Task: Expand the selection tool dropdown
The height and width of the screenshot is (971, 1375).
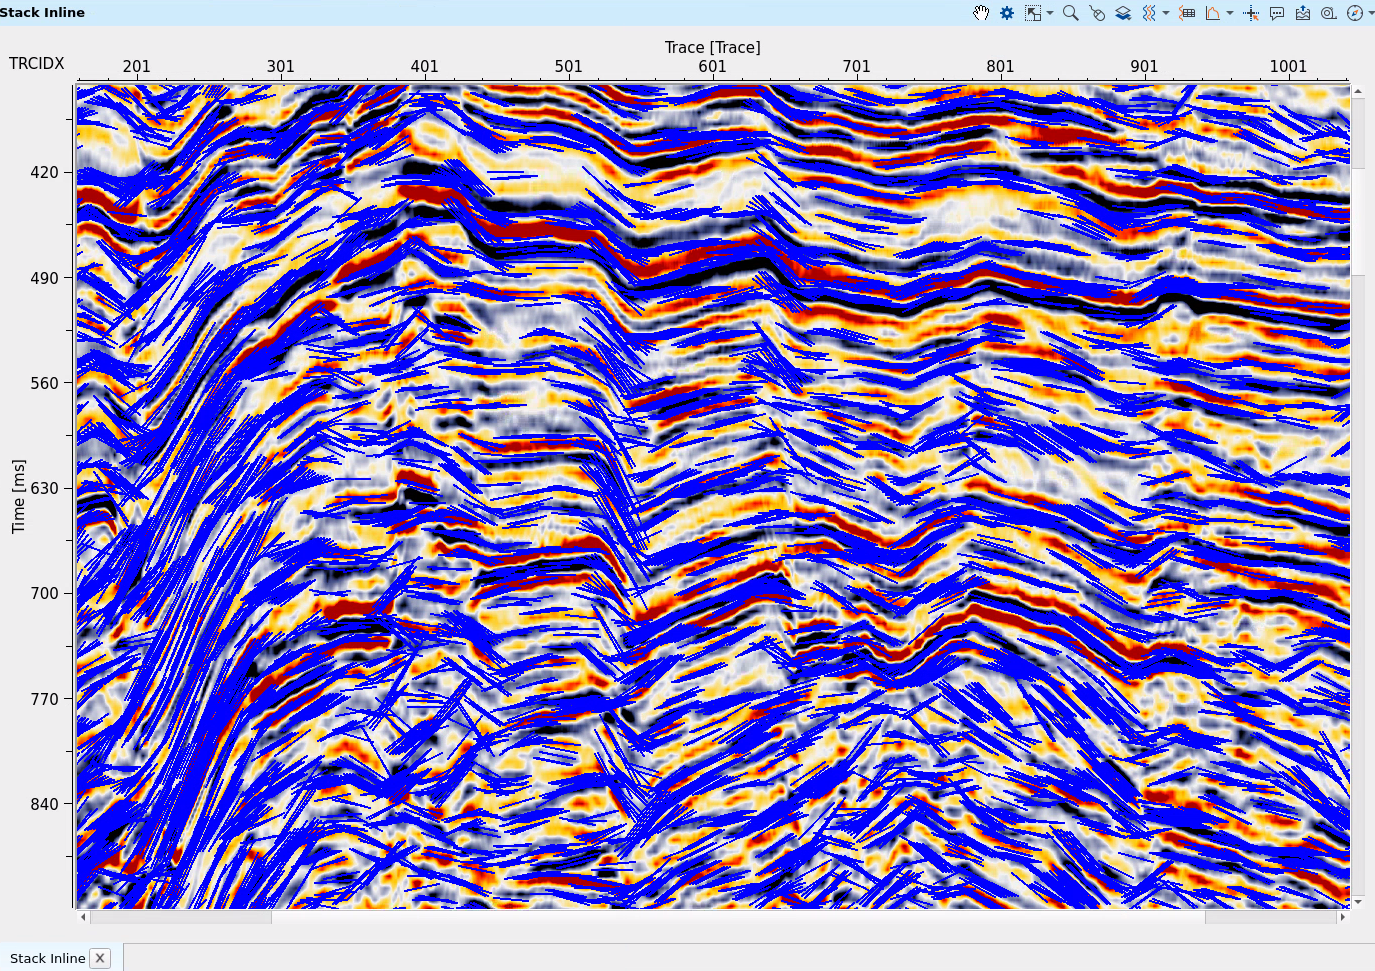Action: (1048, 13)
